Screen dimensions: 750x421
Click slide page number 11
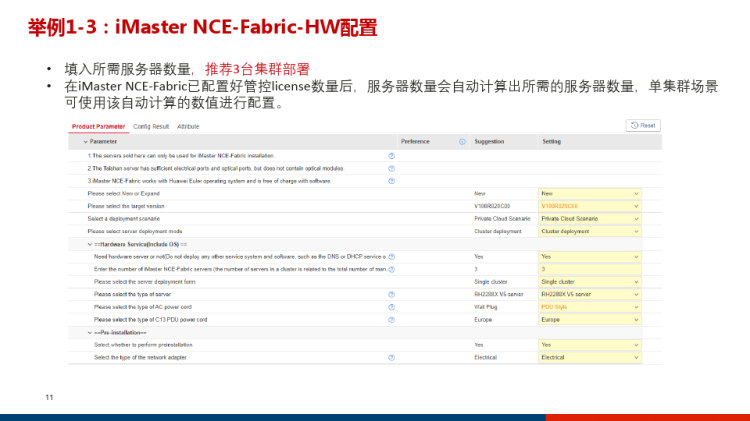point(49,397)
